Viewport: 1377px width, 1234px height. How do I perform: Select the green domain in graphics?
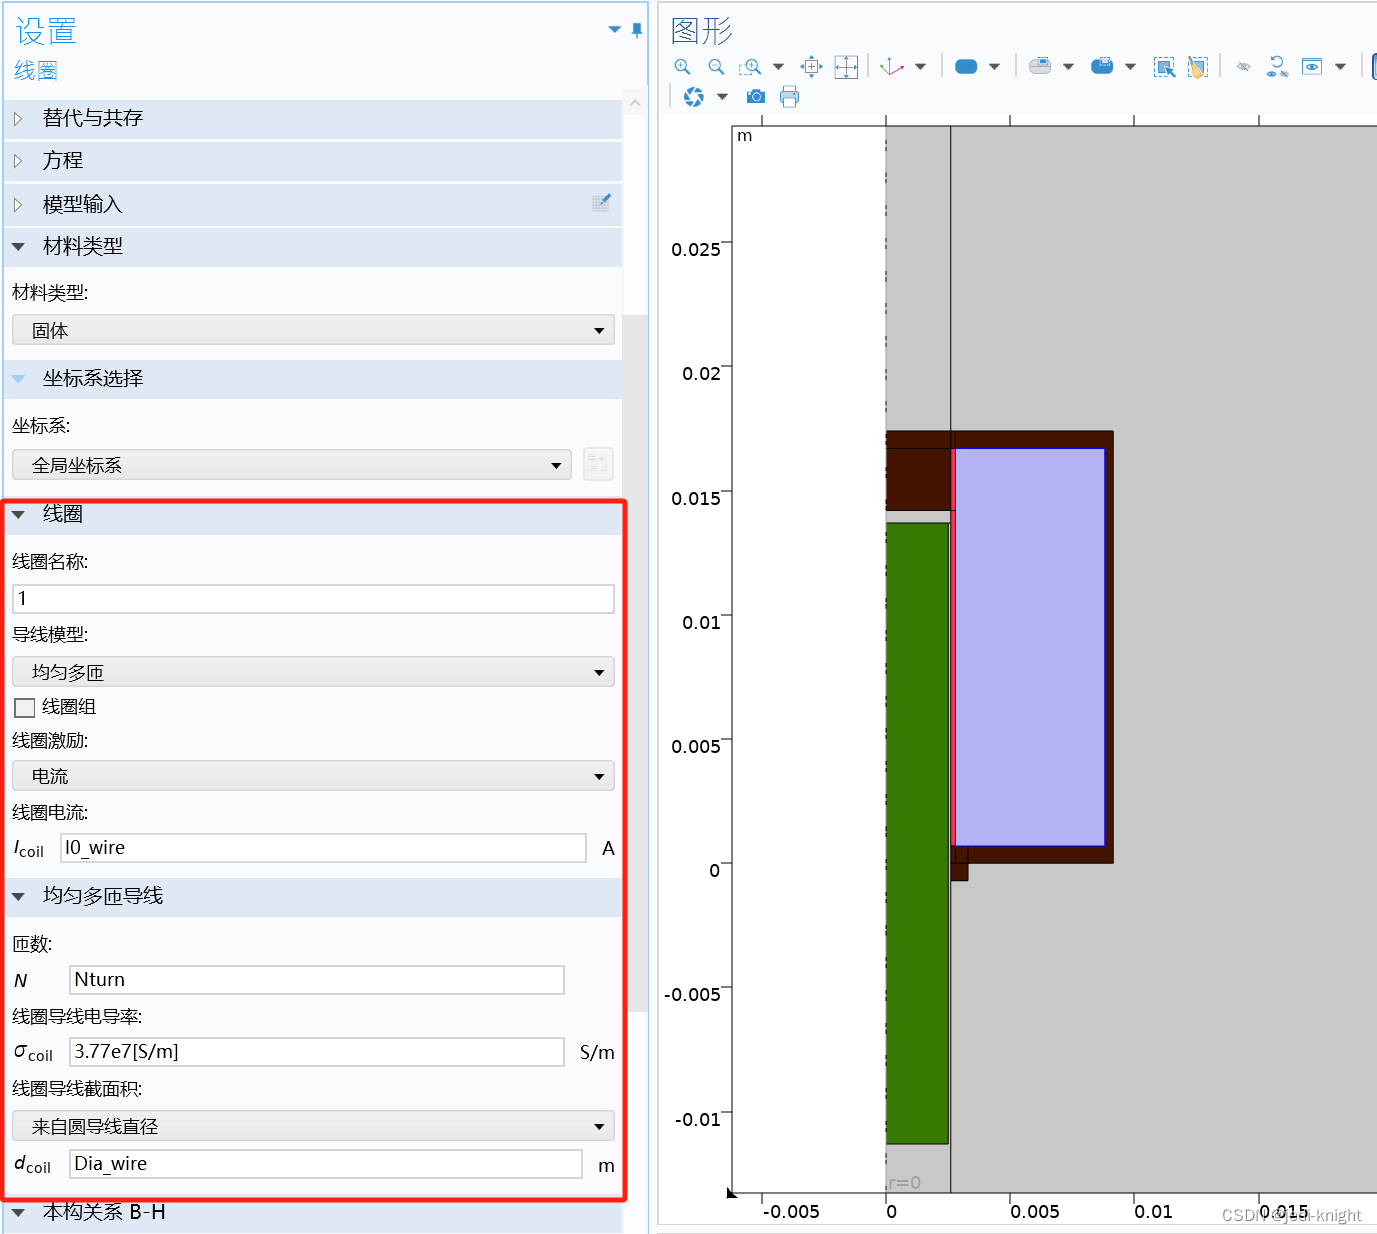tap(917, 832)
